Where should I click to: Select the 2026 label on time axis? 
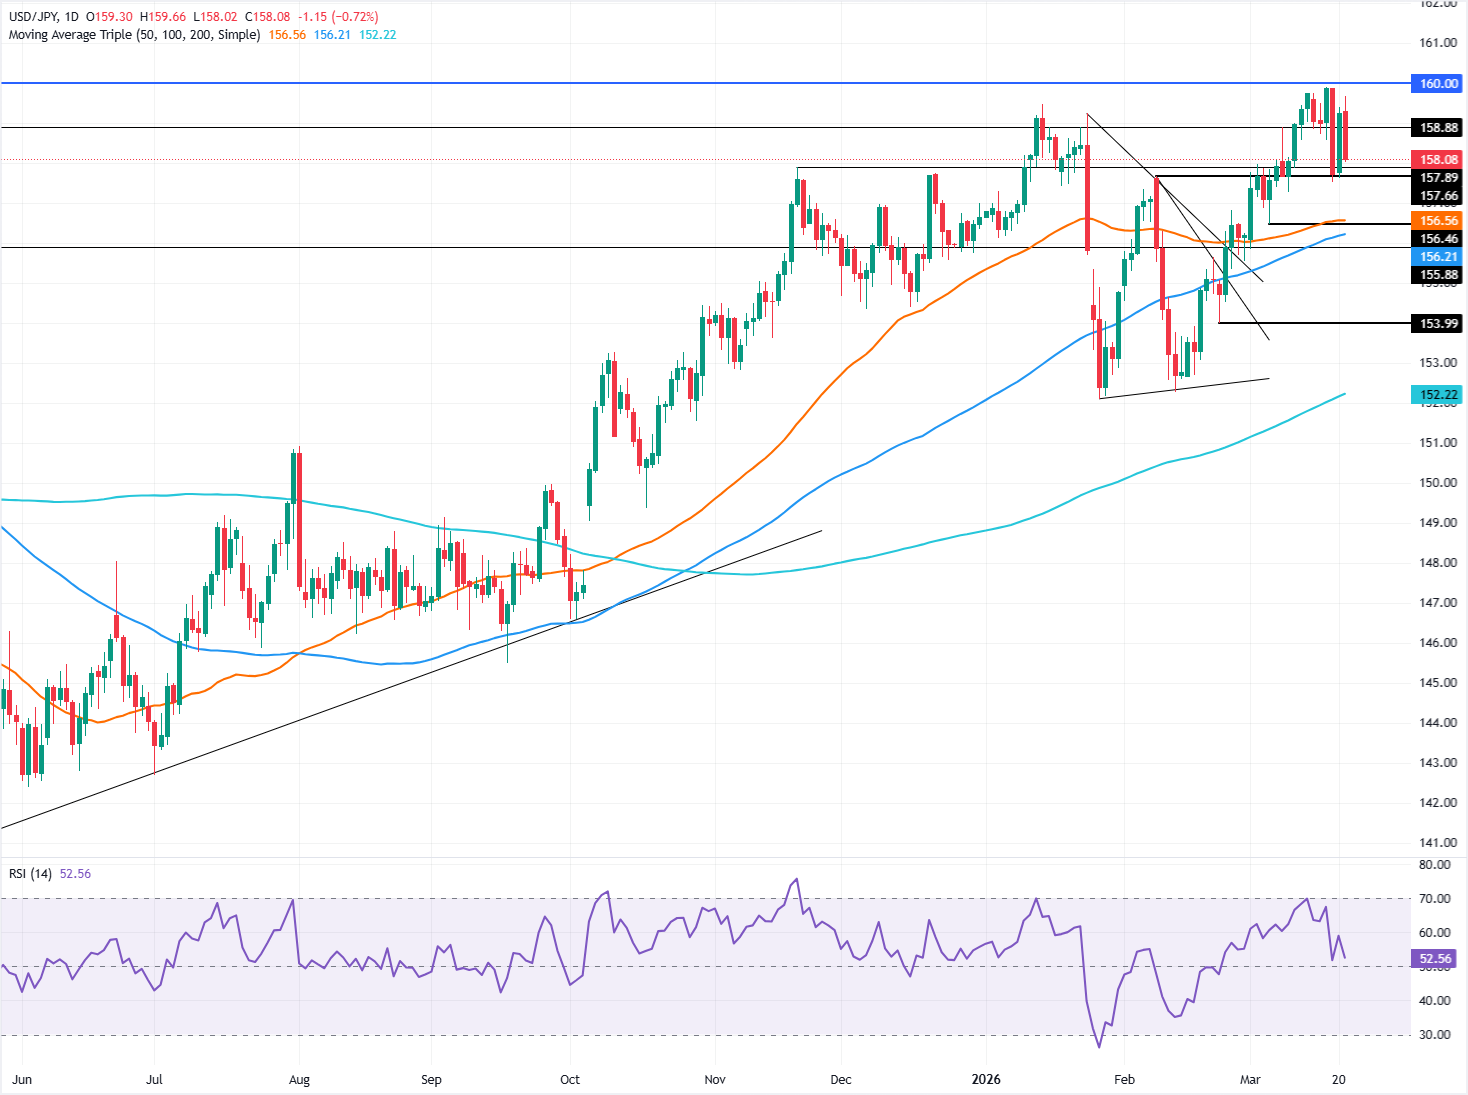pos(986,1080)
